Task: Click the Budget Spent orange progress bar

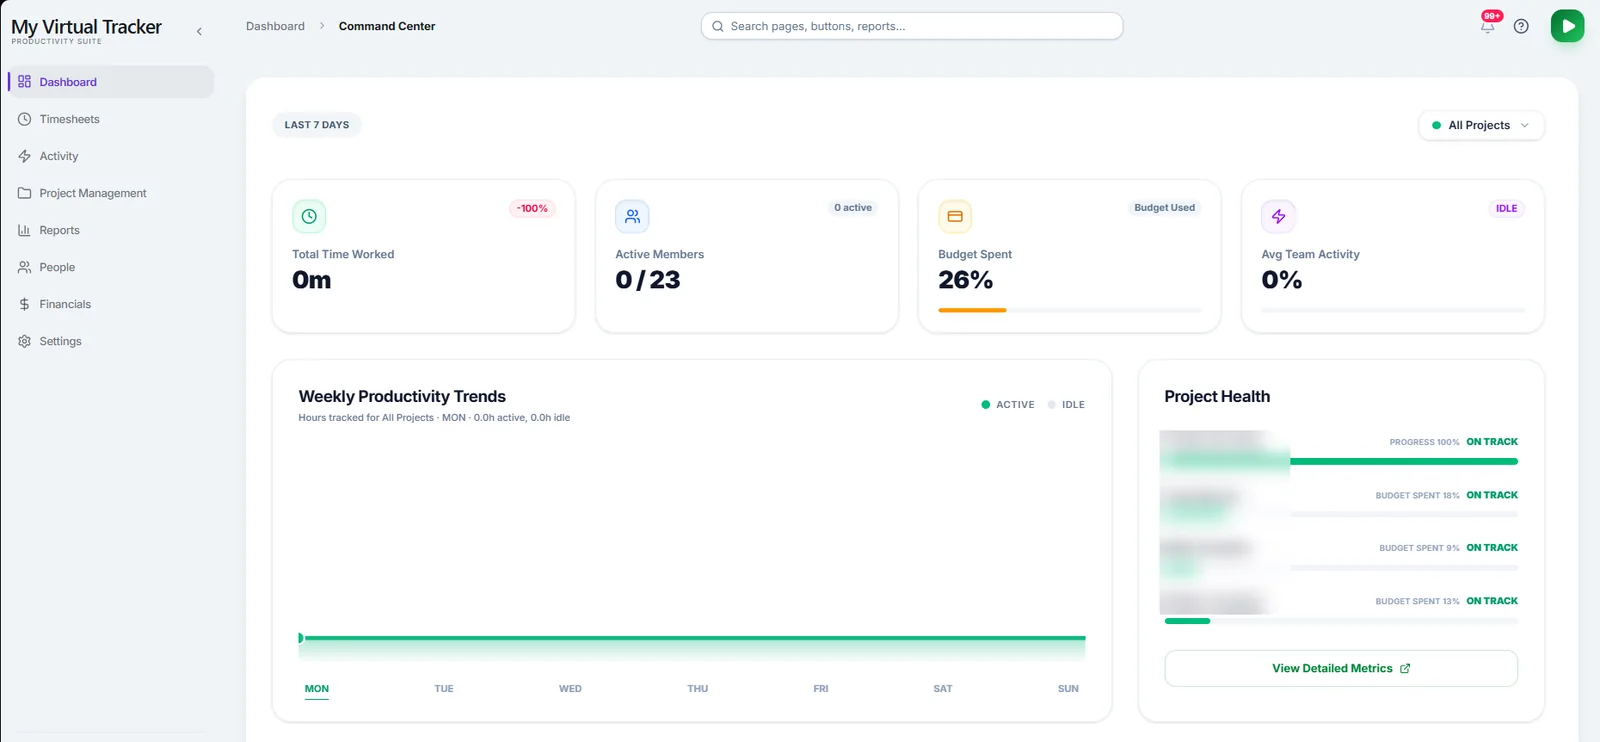Action: pyautogui.click(x=972, y=310)
